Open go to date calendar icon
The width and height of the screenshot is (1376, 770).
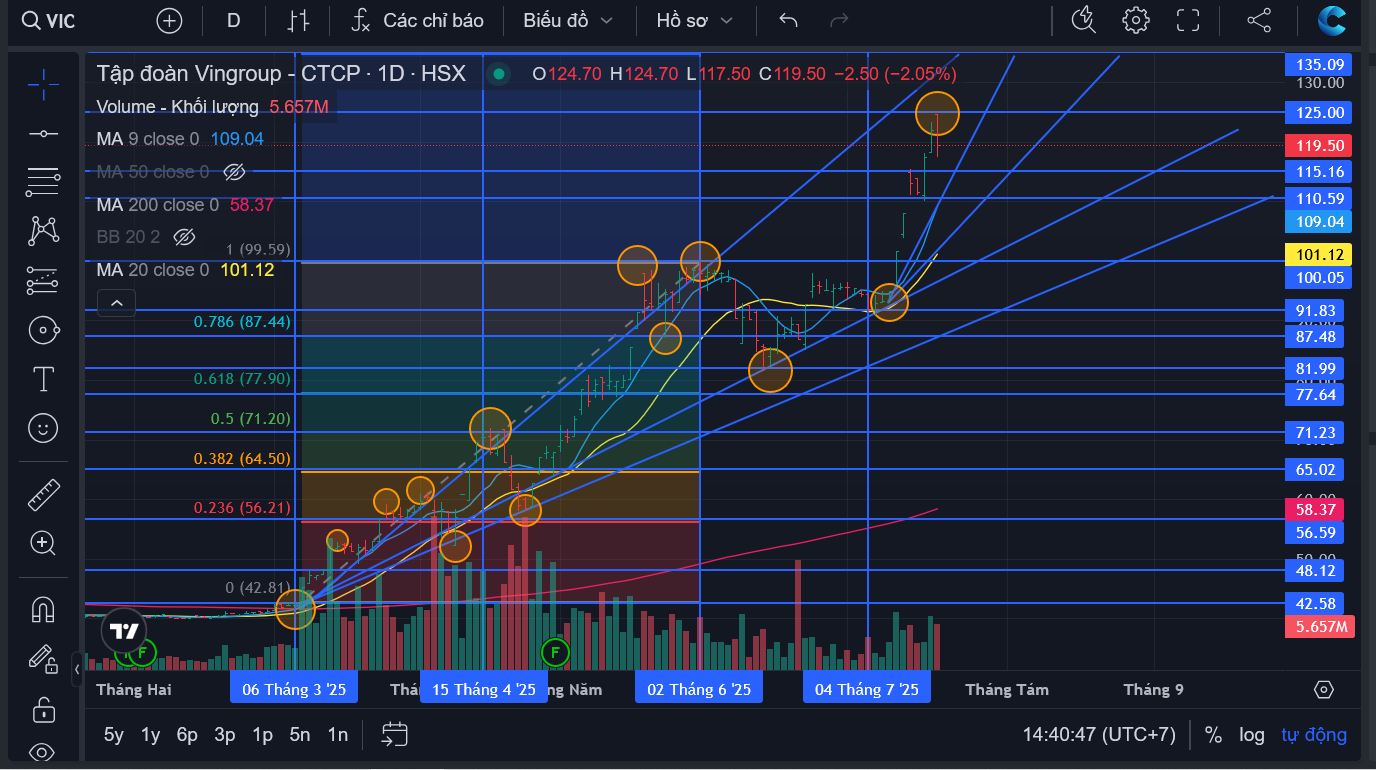pos(394,735)
